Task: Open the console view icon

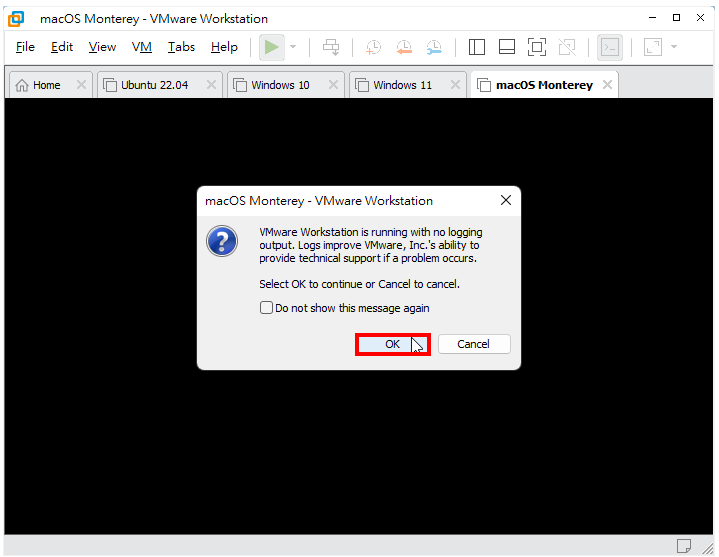Action: [x=610, y=47]
